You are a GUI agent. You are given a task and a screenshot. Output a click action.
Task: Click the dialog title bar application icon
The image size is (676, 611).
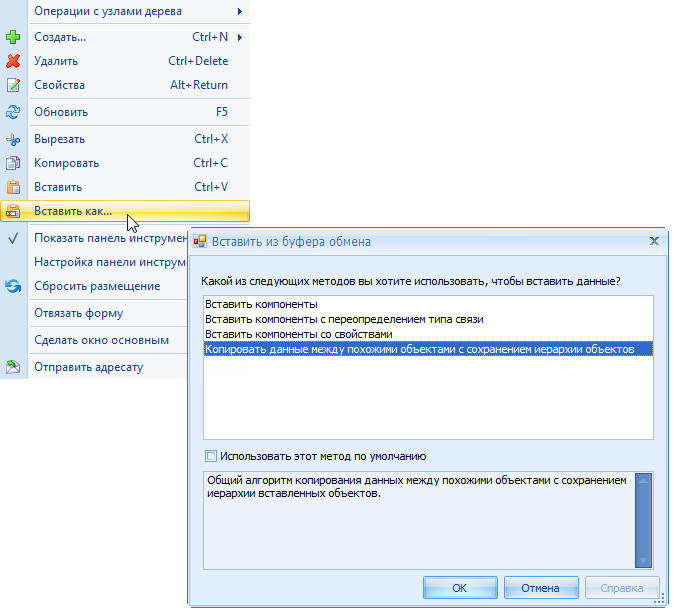pyautogui.click(x=200, y=241)
